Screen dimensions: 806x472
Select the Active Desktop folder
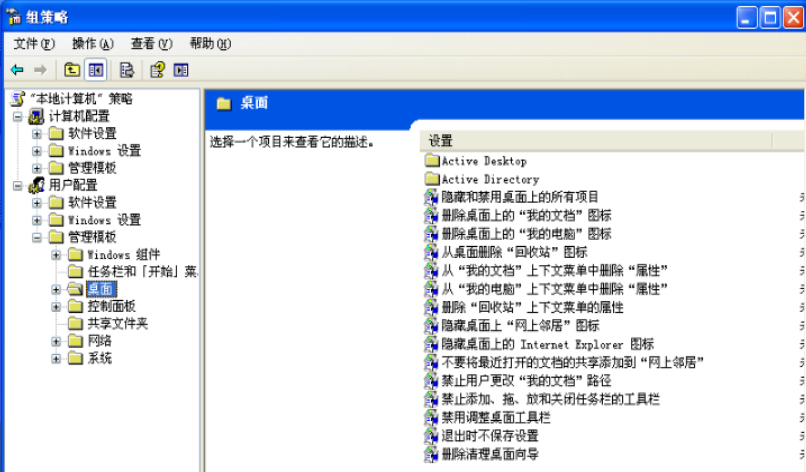click(x=483, y=161)
